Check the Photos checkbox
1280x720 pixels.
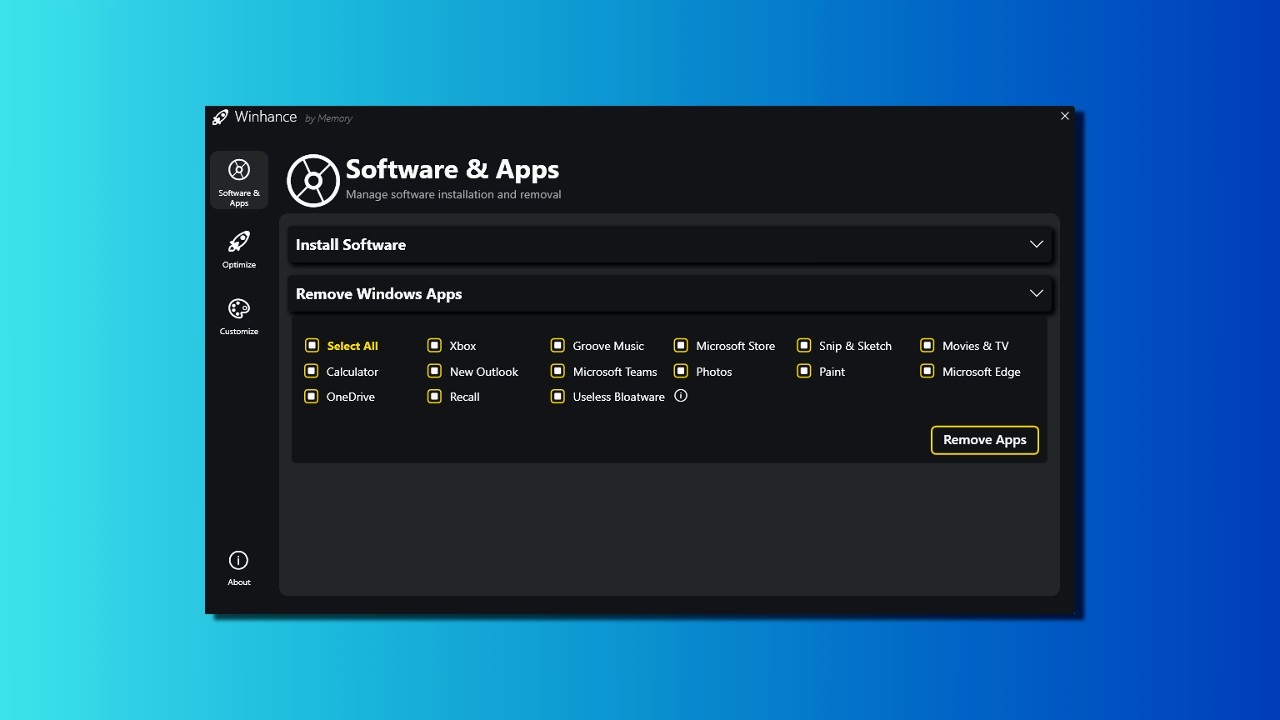[681, 371]
